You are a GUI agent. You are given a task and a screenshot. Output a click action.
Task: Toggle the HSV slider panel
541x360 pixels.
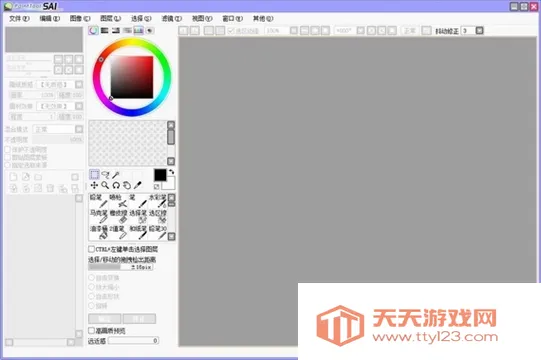pyautogui.click(x=116, y=30)
